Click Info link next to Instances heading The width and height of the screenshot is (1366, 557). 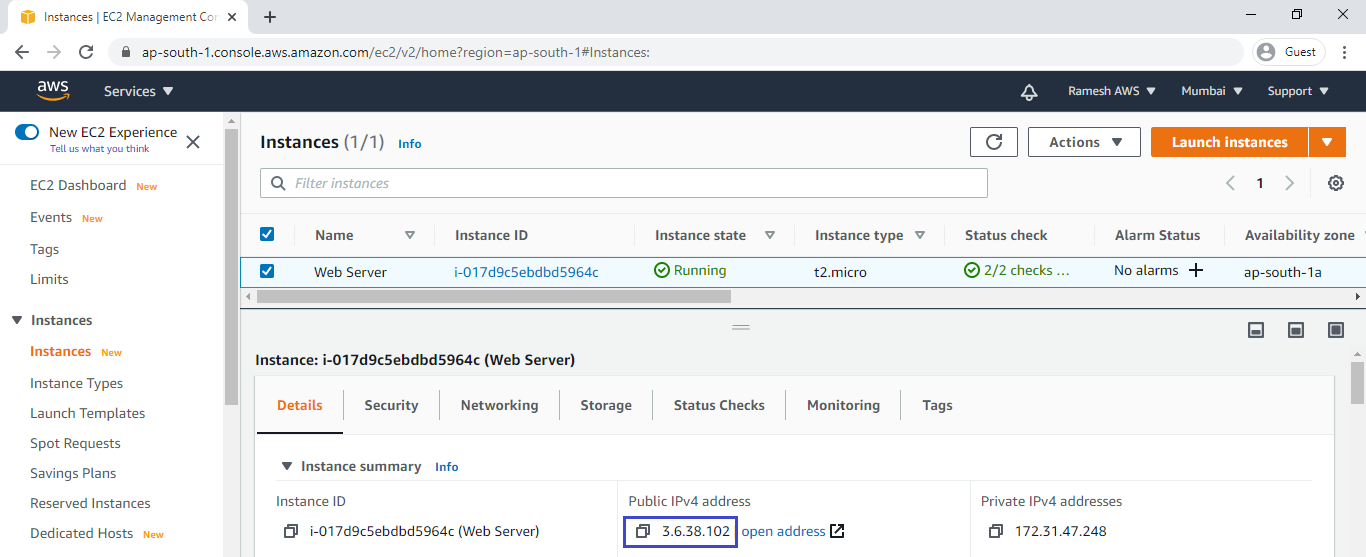coord(409,144)
